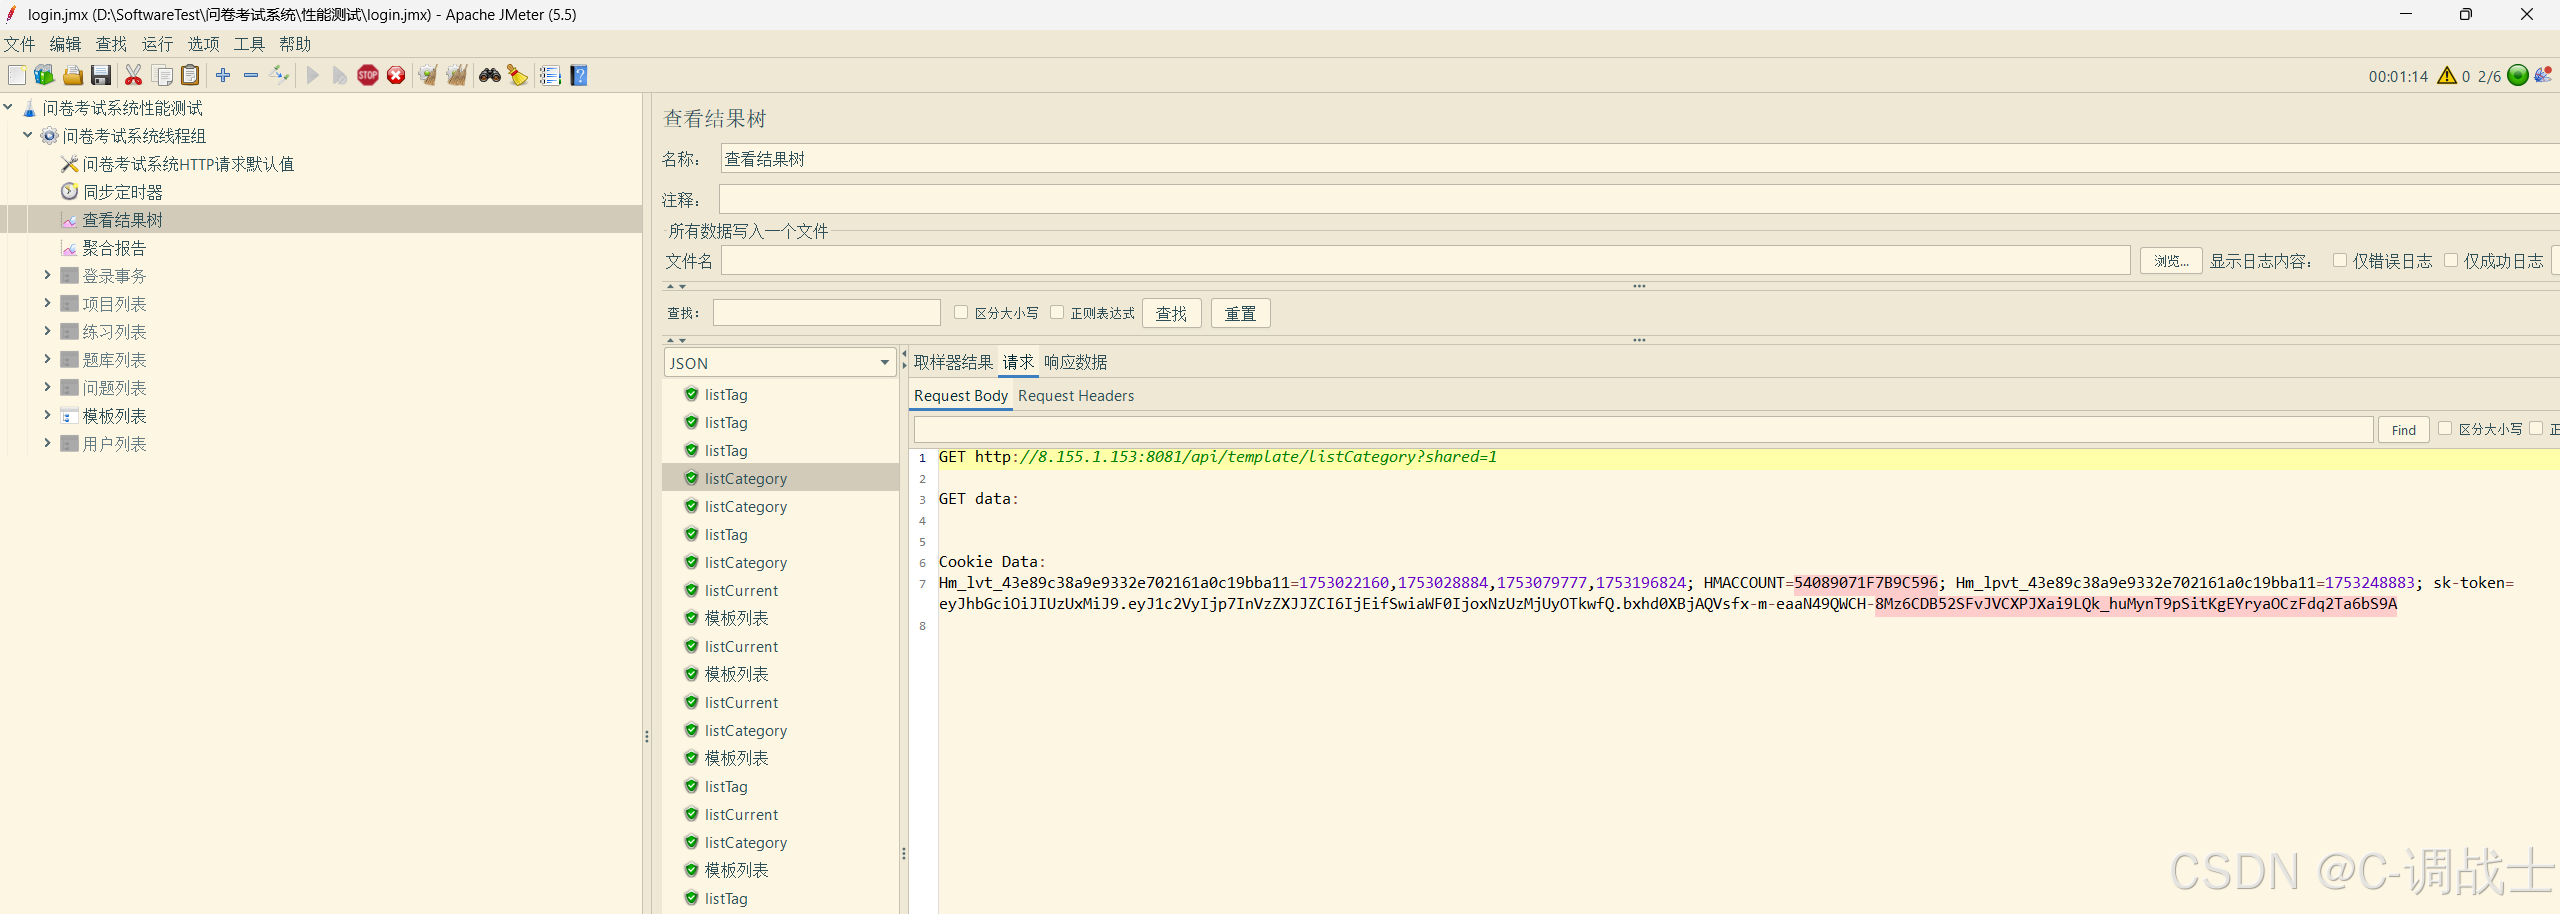Open Help book icon
This screenshot has height=914, width=2560.
[x=579, y=75]
